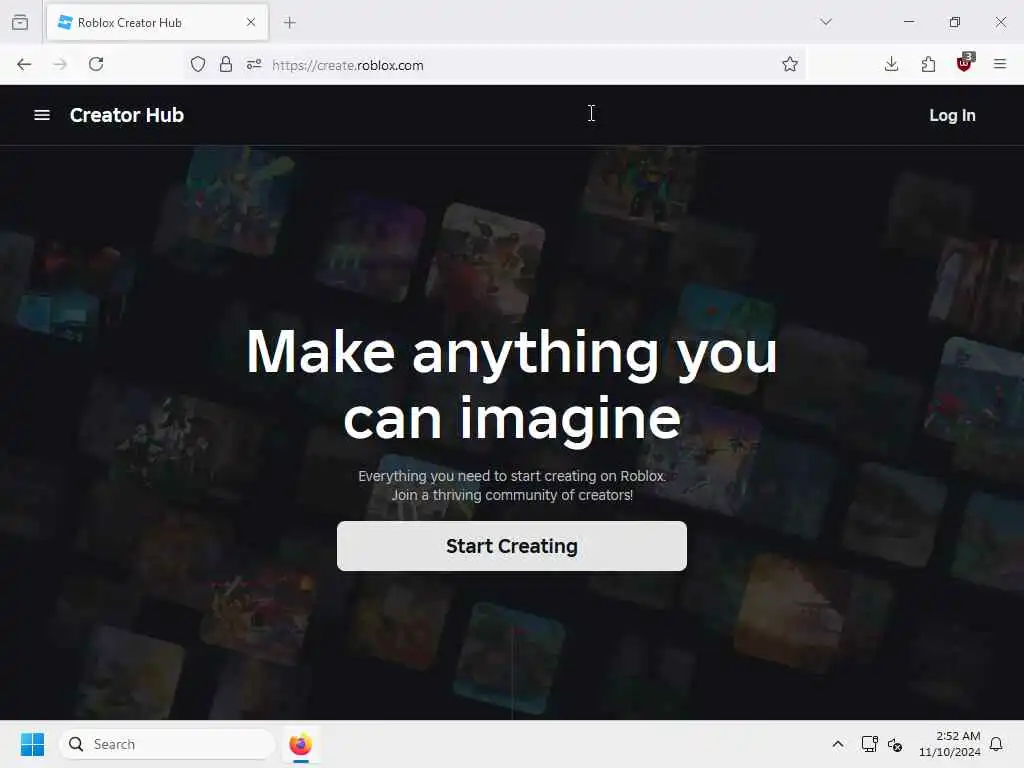Click the 'Make anything you can imagine' headline
This screenshot has height=768, width=1024.
pos(511,385)
